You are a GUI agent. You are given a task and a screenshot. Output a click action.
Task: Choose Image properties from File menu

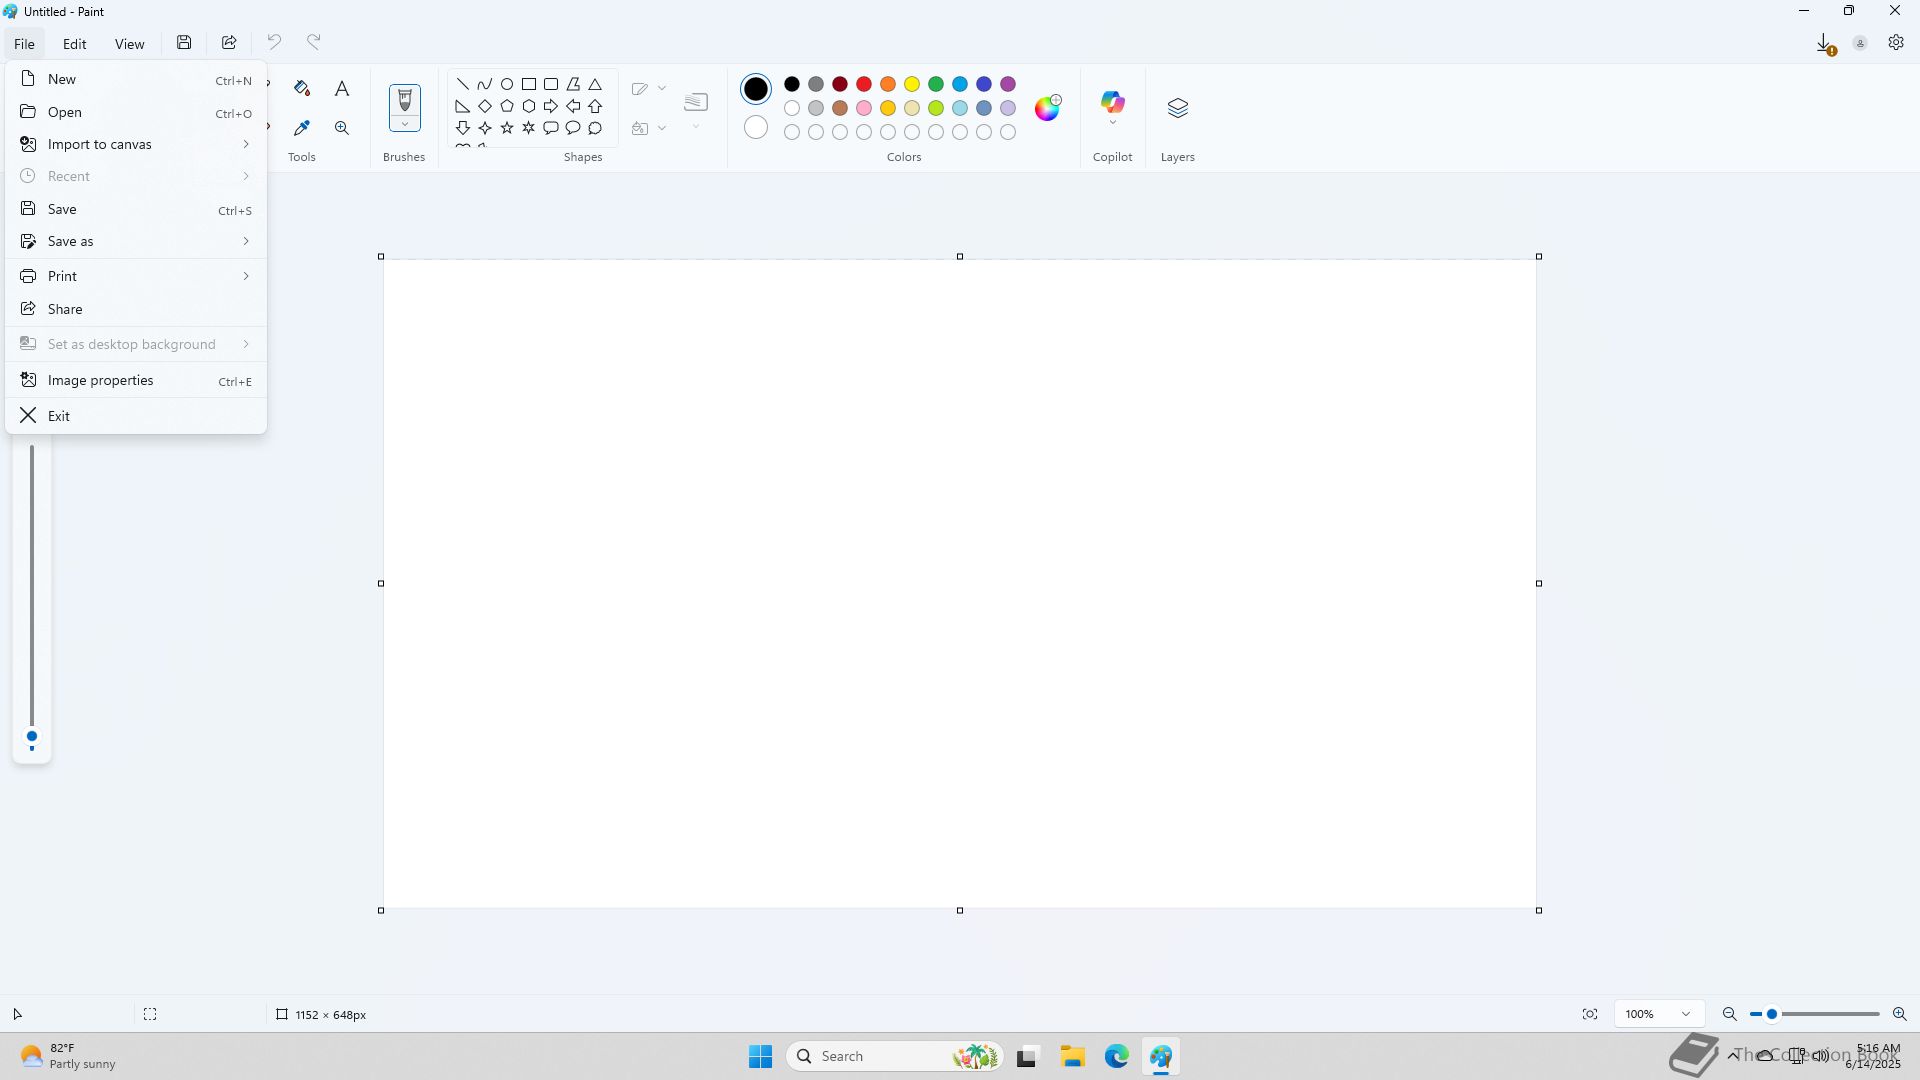(101, 380)
